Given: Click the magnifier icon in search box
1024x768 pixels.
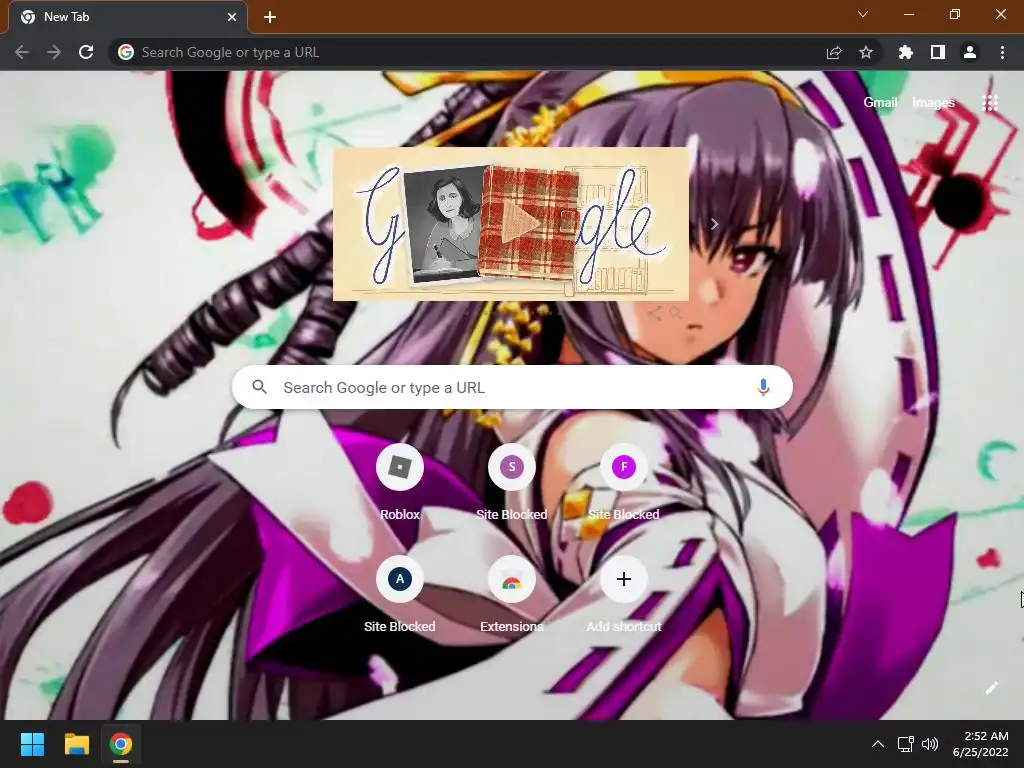Looking at the screenshot, I should coord(259,387).
